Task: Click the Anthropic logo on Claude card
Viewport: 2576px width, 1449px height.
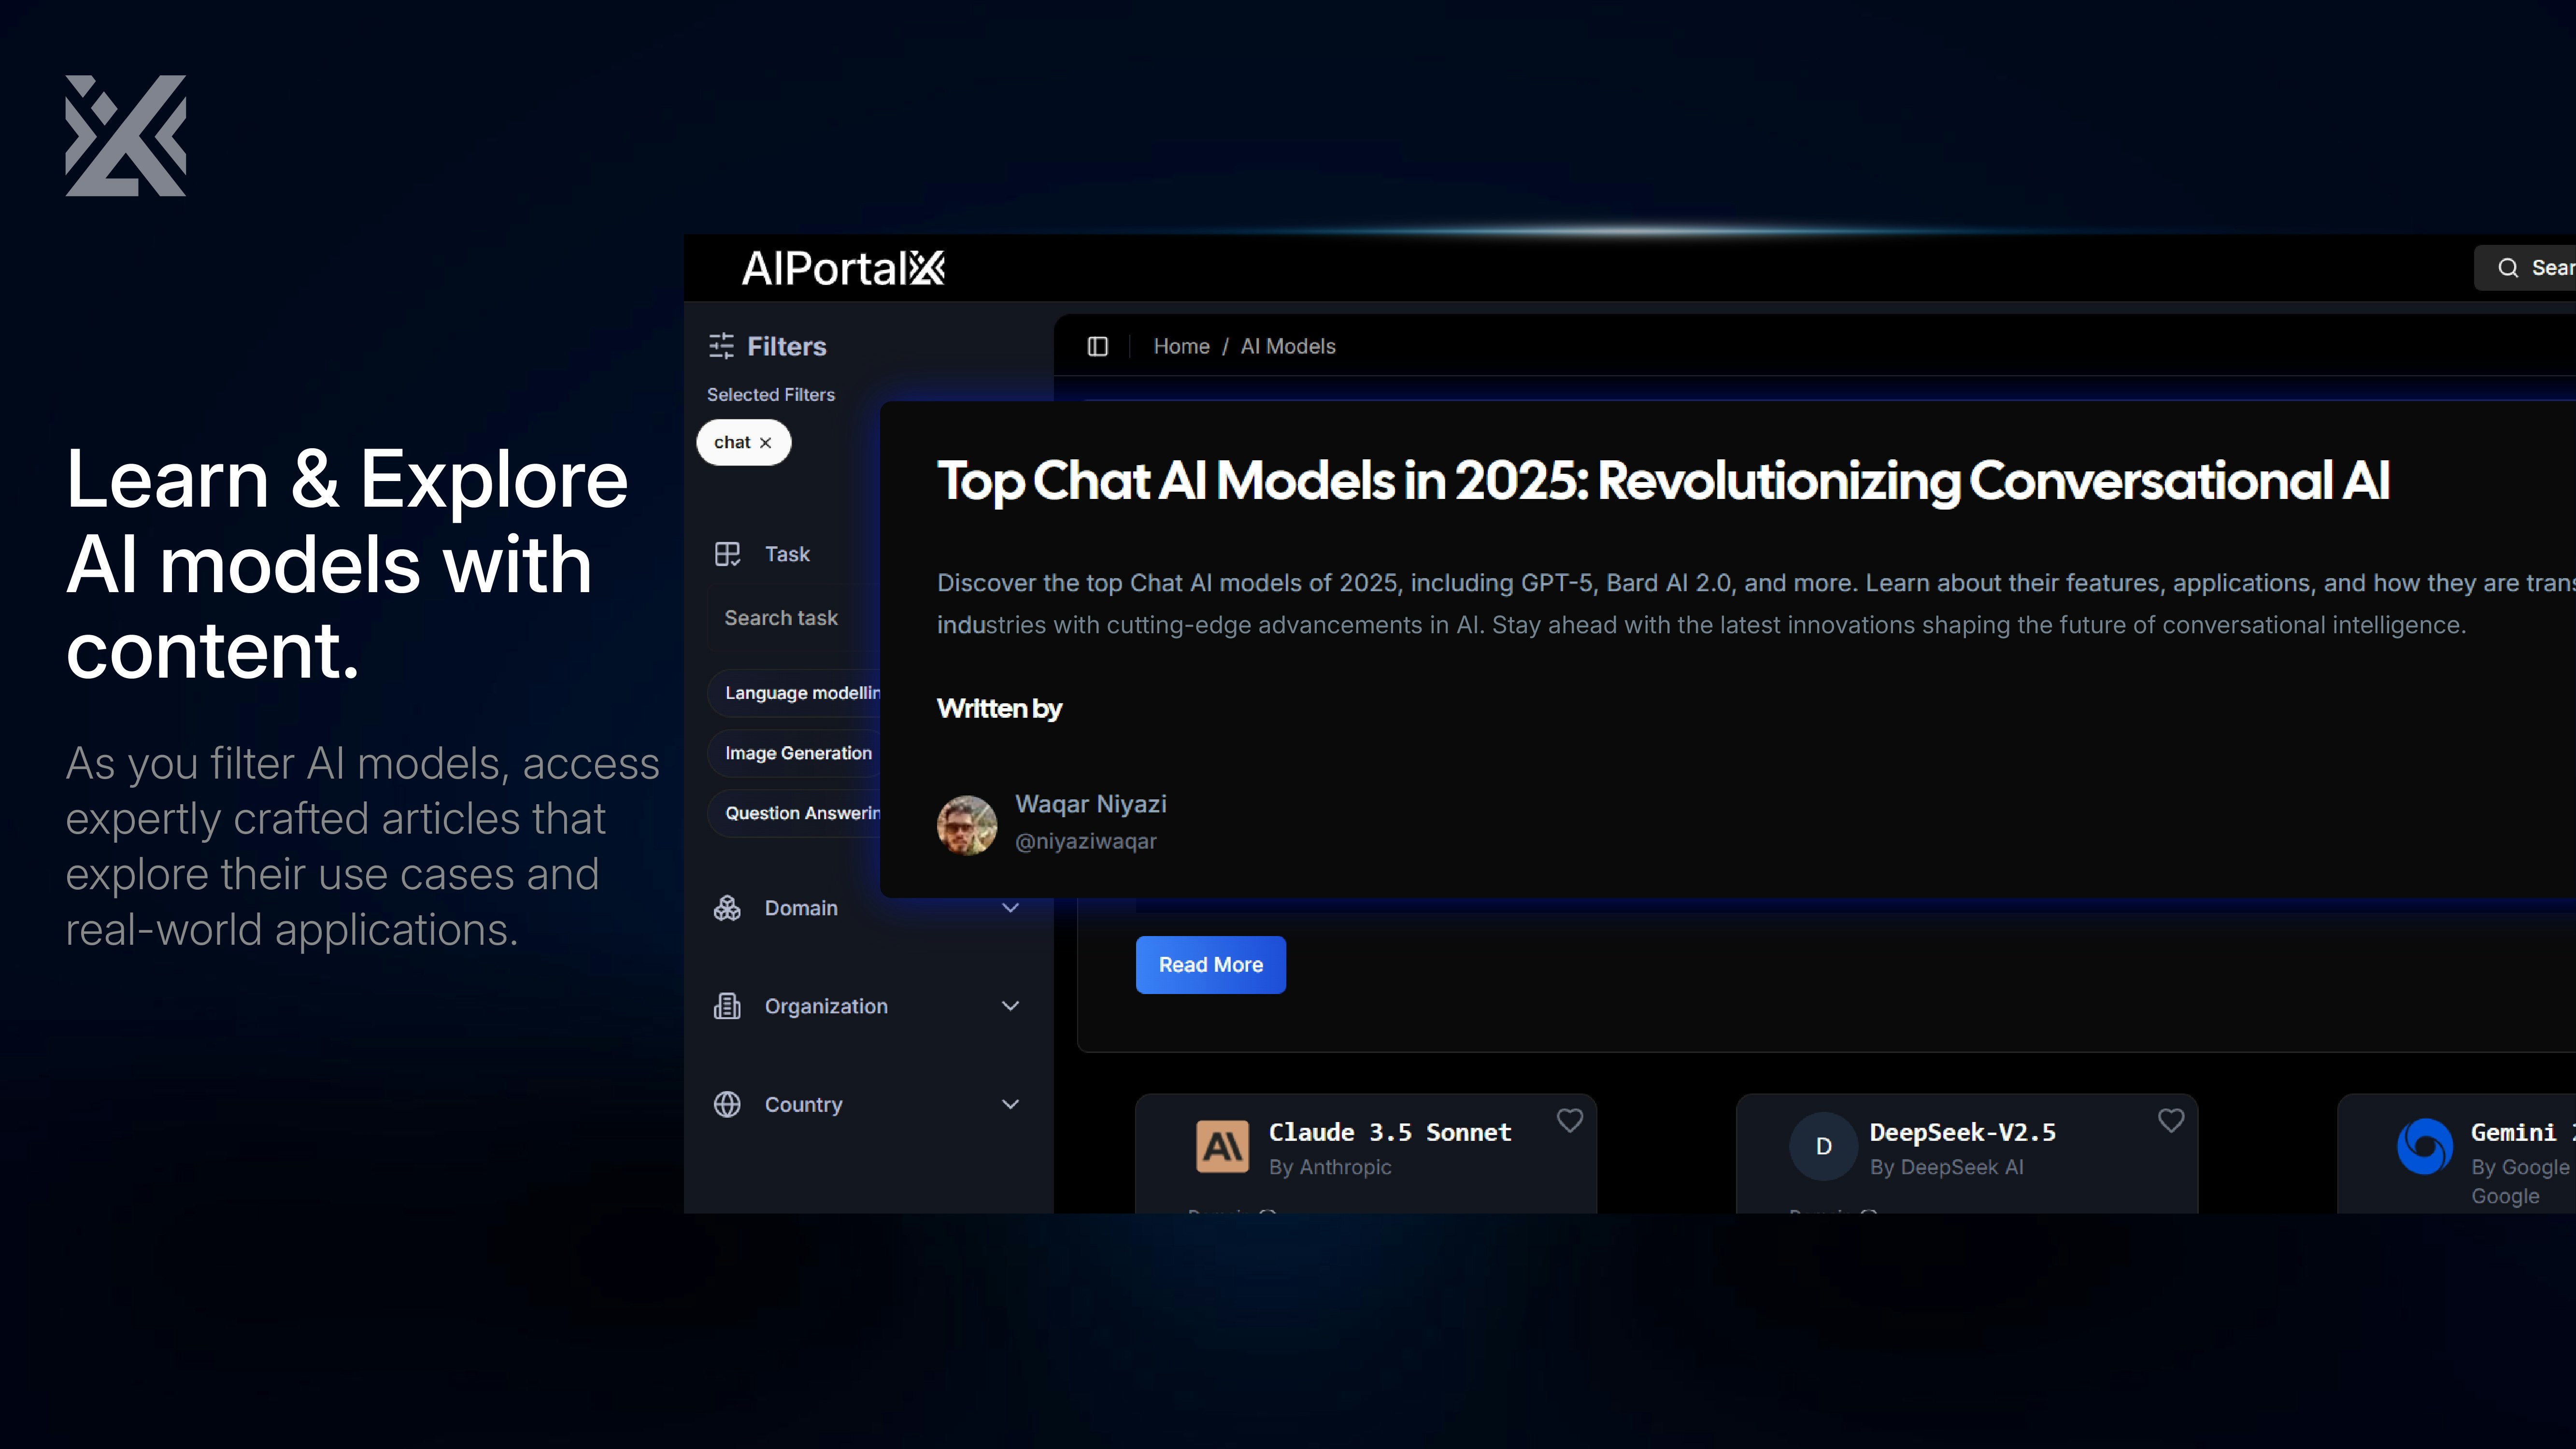Action: click(1222, 1146)
